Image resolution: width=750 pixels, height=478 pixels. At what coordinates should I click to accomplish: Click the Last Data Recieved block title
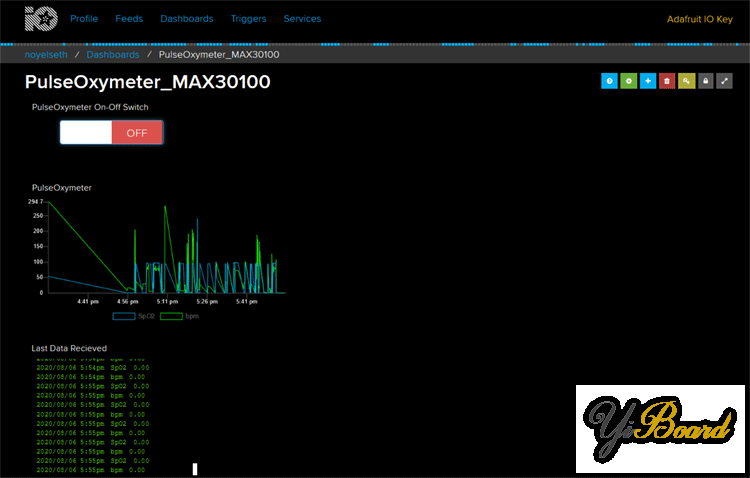pyautogui.click(x=69, y=348)
